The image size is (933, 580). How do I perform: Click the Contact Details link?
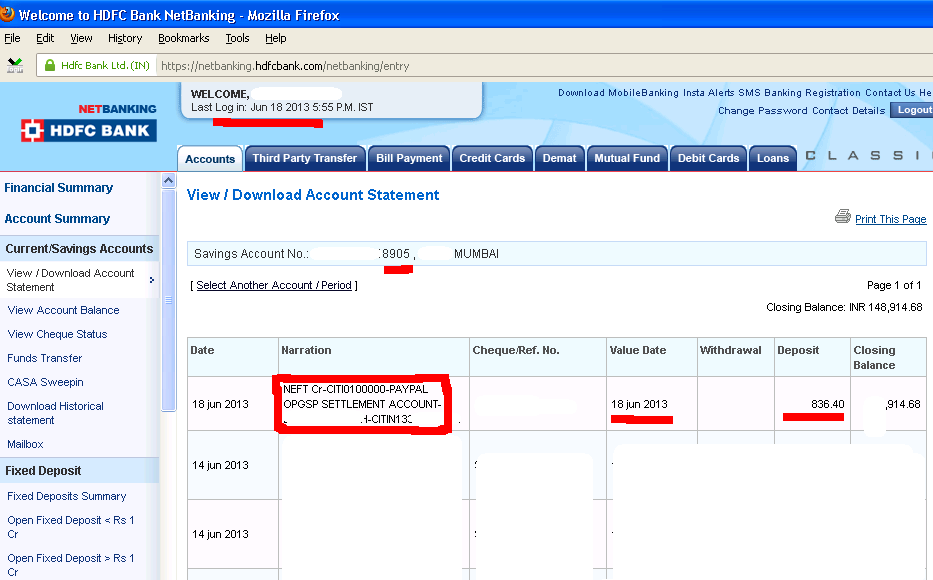[849, 111]
